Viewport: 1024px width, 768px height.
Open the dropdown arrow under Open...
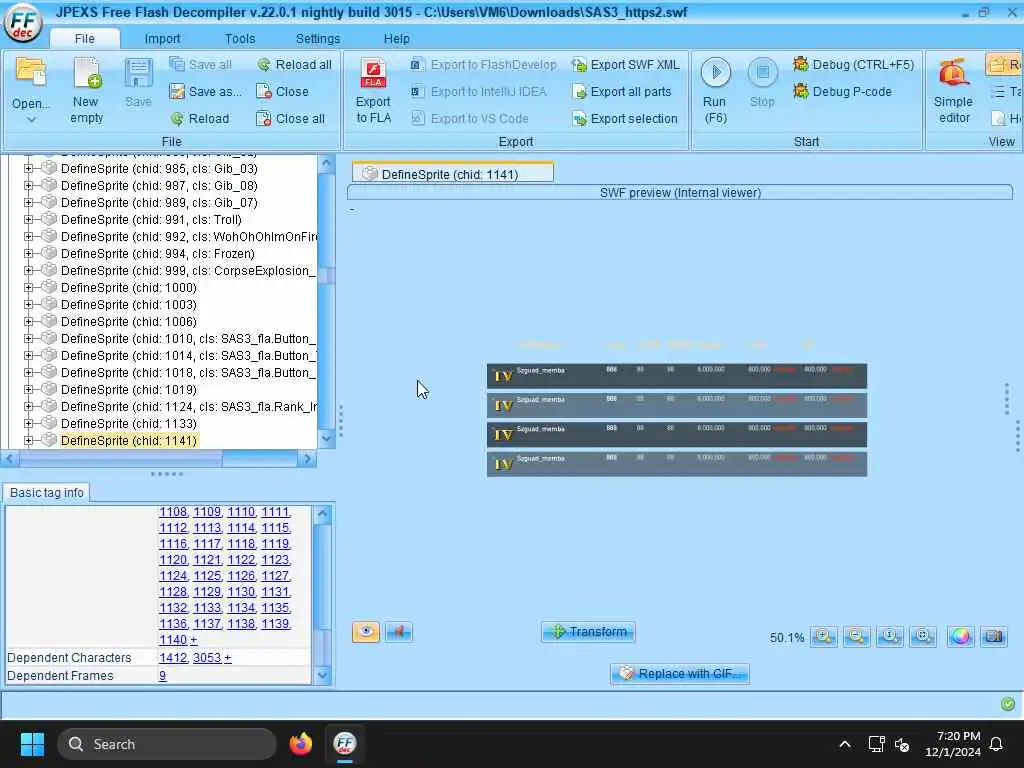(31, 120)
